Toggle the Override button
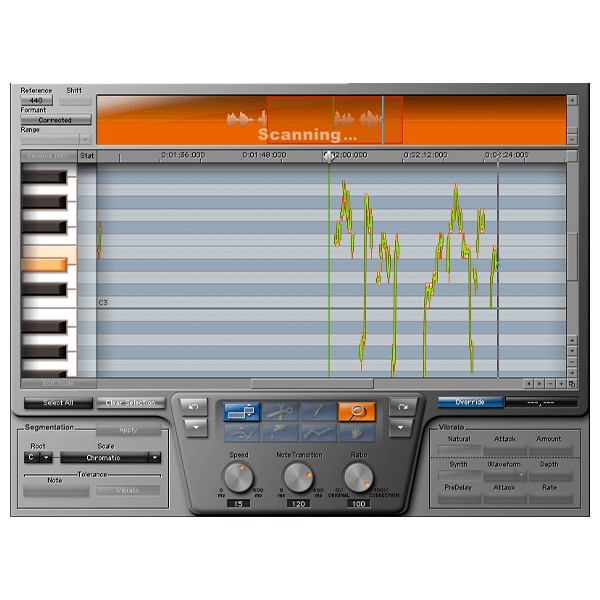This screenshot has height=600, width=600. 470,402
